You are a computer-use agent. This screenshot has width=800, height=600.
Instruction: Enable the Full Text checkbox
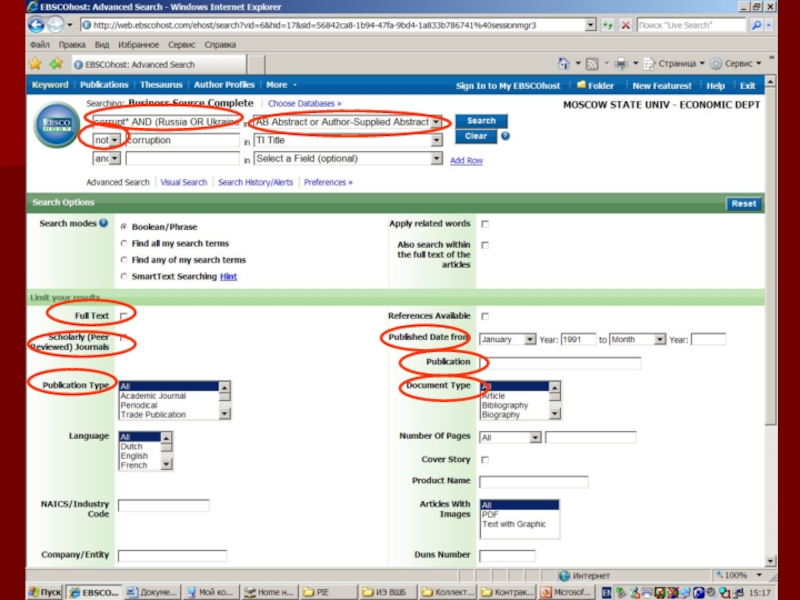[x=123, y=316]
